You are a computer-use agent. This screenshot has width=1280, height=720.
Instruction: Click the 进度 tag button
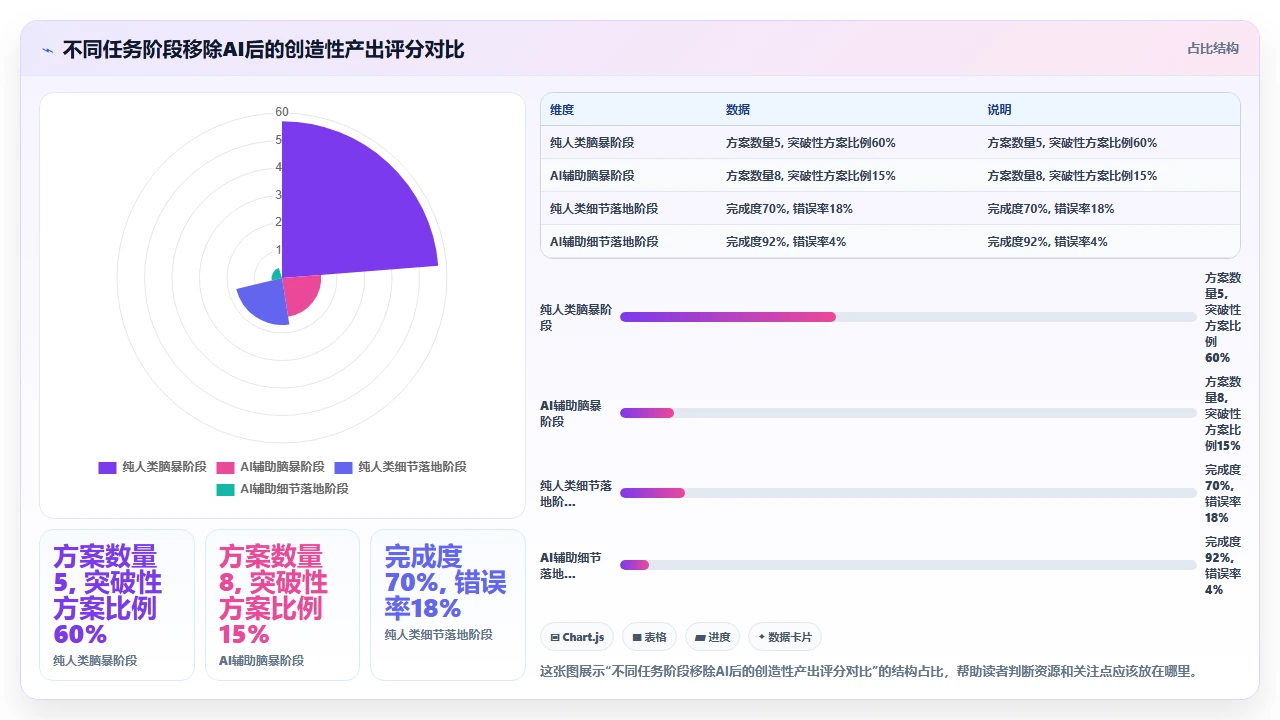coord(713,637)
